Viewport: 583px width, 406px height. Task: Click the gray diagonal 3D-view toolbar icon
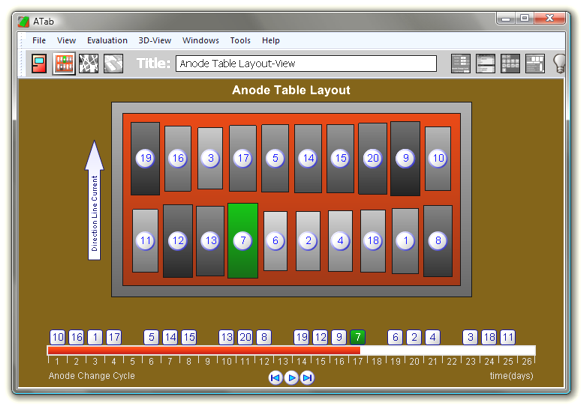pos(113,64)
